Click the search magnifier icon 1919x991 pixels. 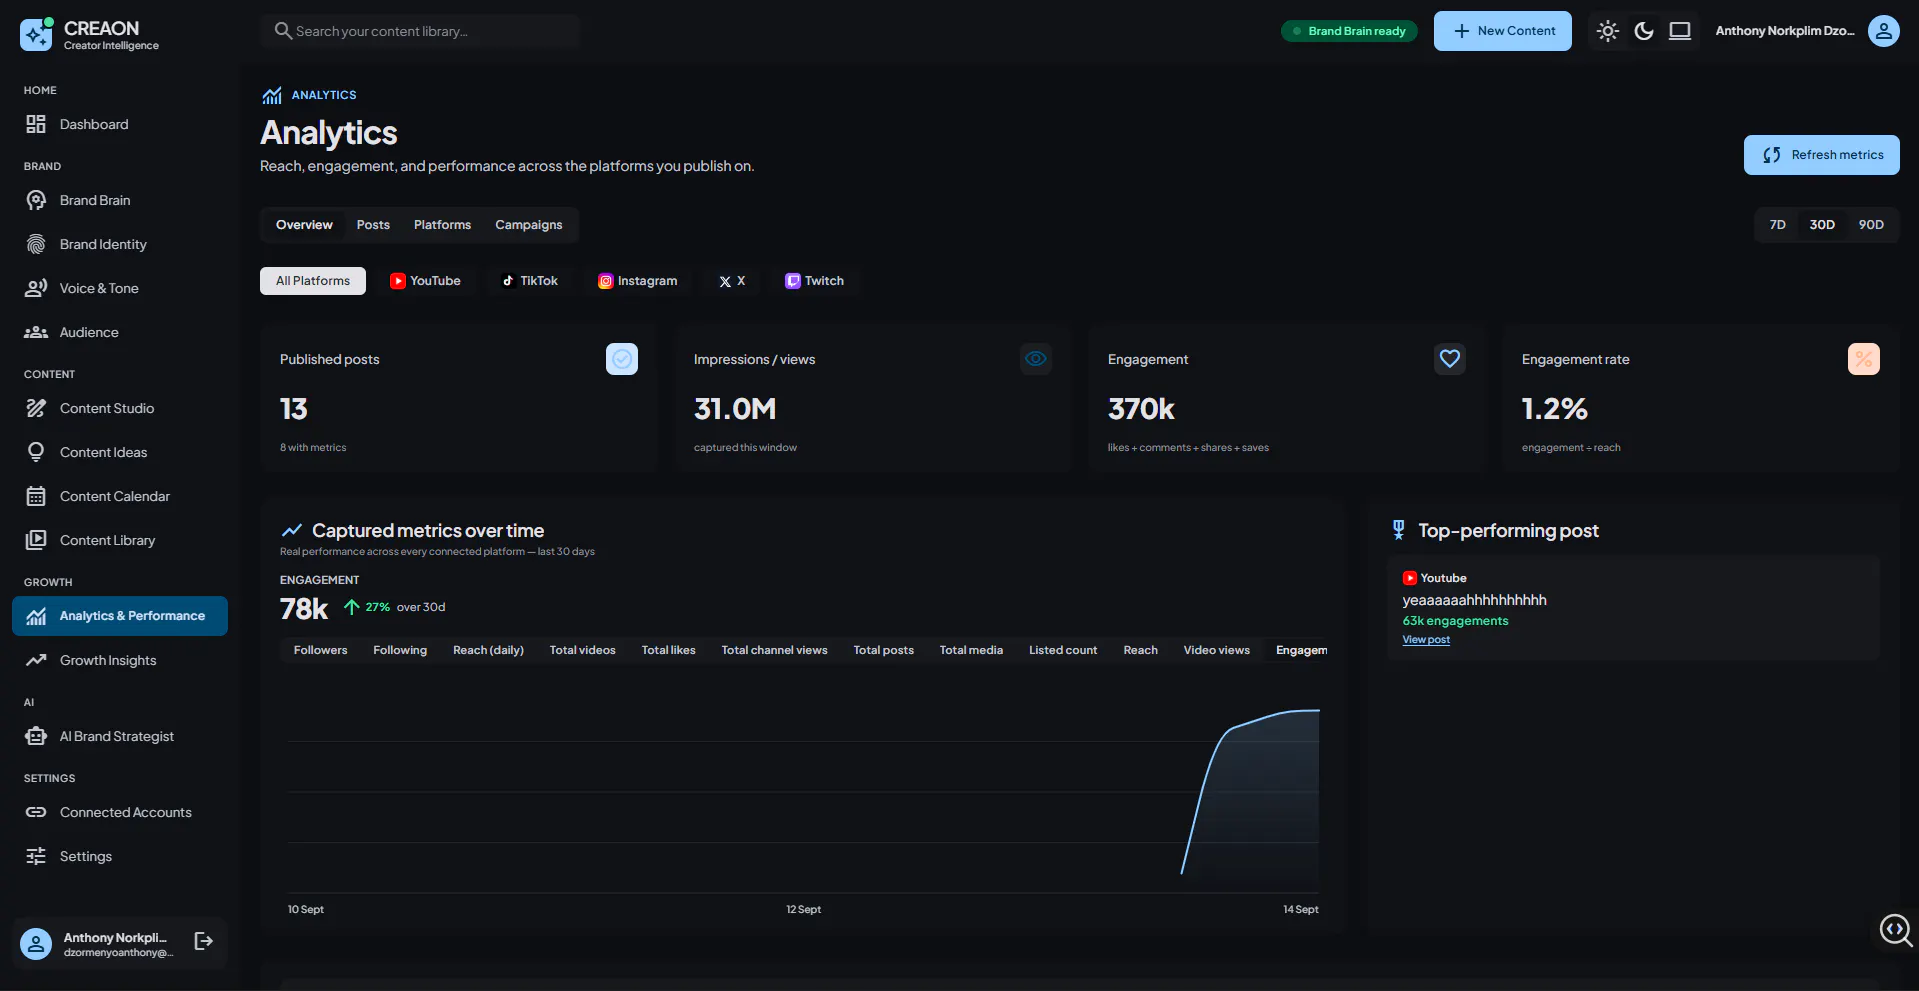(283, 31)
